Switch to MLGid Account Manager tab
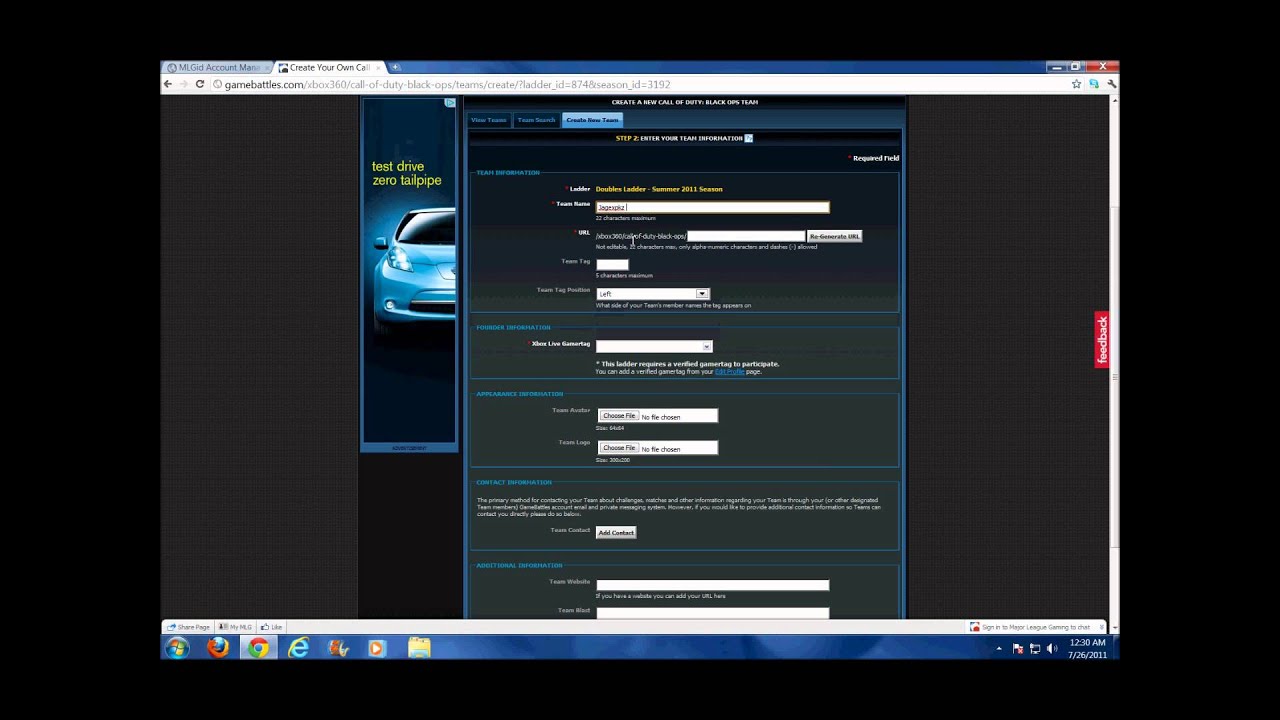This screenshot has width=1280, height=720. pyautogui.click(x=217, y=67)
